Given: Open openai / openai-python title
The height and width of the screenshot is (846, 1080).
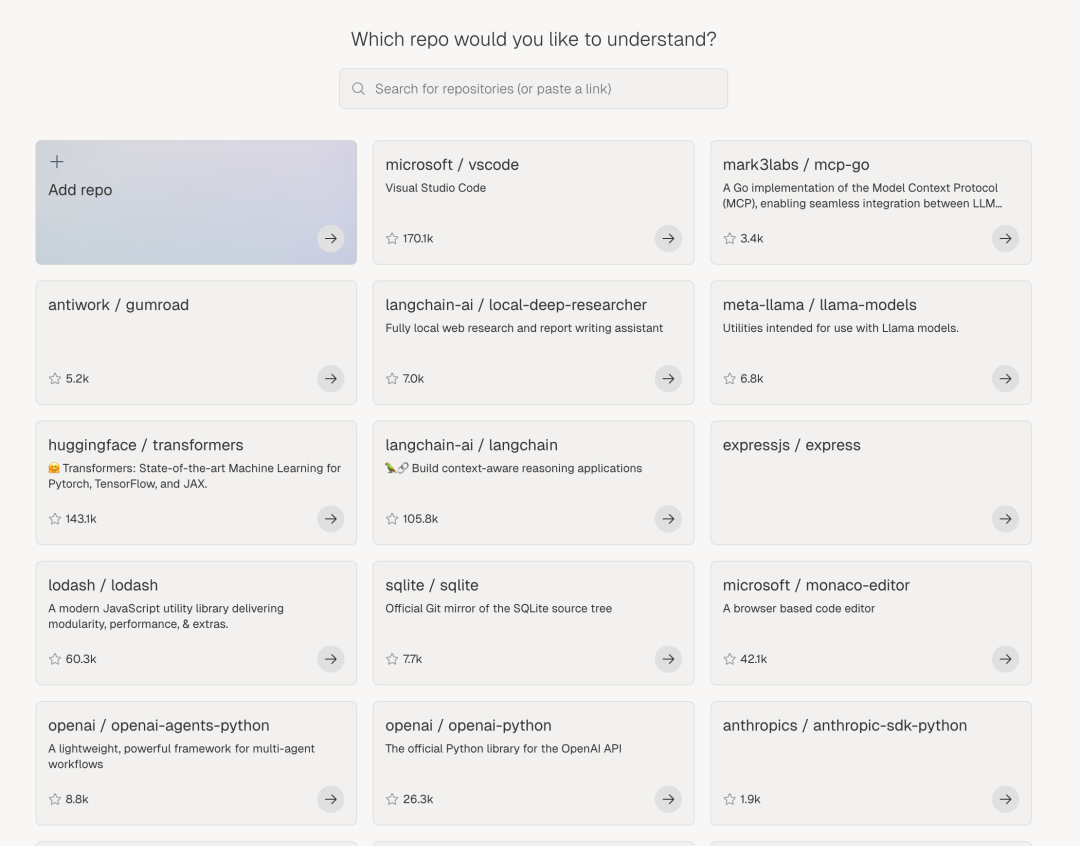Looking at the screenshot, I should 468,725.
